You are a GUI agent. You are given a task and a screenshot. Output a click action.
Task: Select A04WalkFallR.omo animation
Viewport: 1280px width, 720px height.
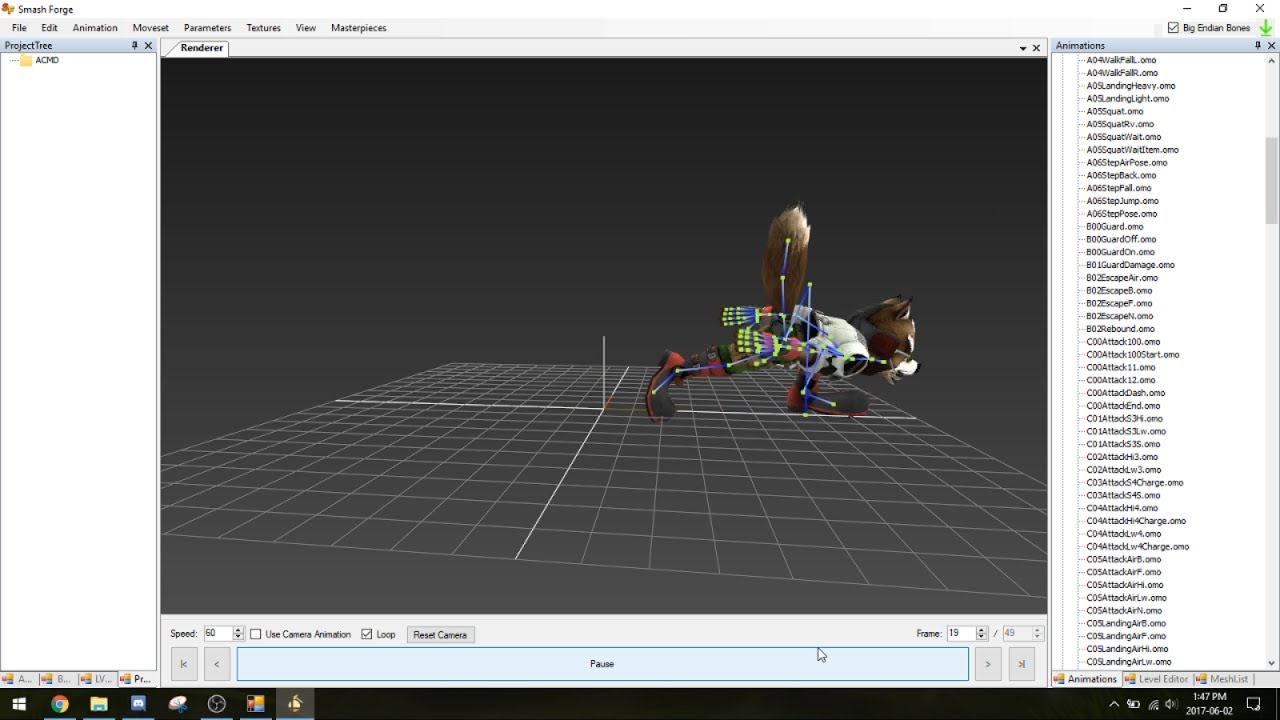point(1122,73)
